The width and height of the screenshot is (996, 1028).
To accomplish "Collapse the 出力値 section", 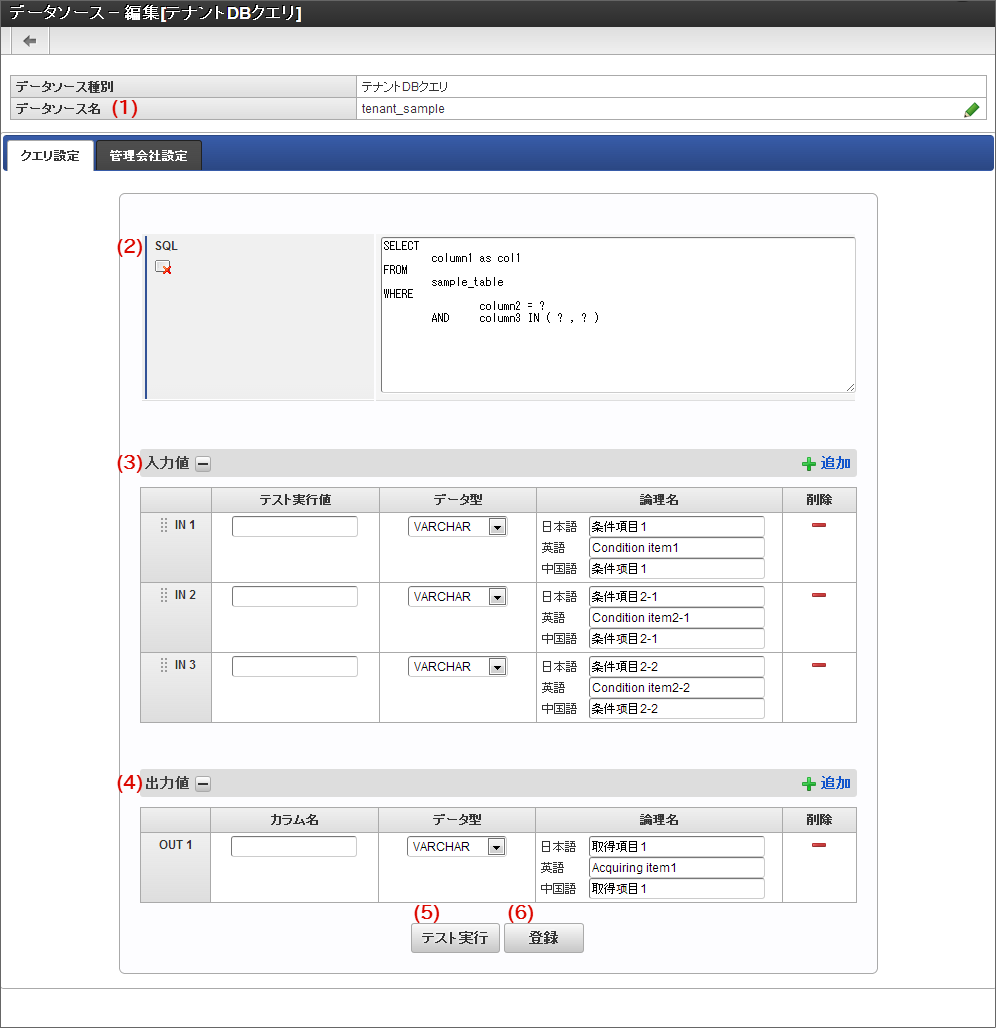I will [202, 783].
